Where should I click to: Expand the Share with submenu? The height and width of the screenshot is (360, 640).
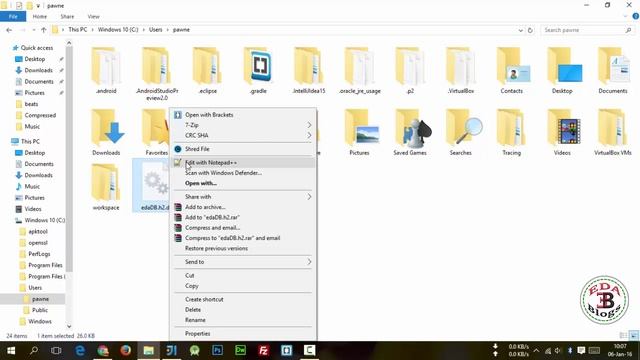tap(243, 197)
